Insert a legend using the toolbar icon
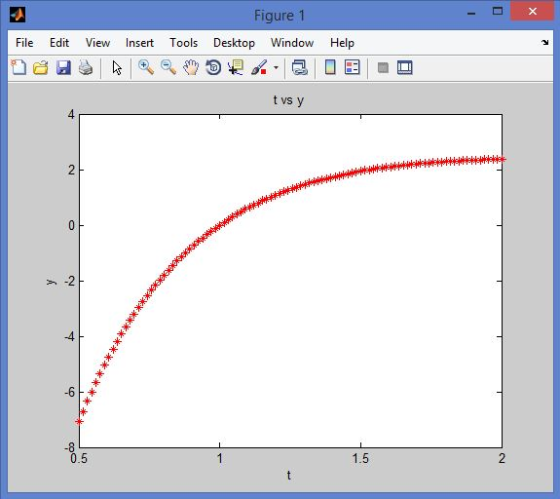 coord(352,67)
